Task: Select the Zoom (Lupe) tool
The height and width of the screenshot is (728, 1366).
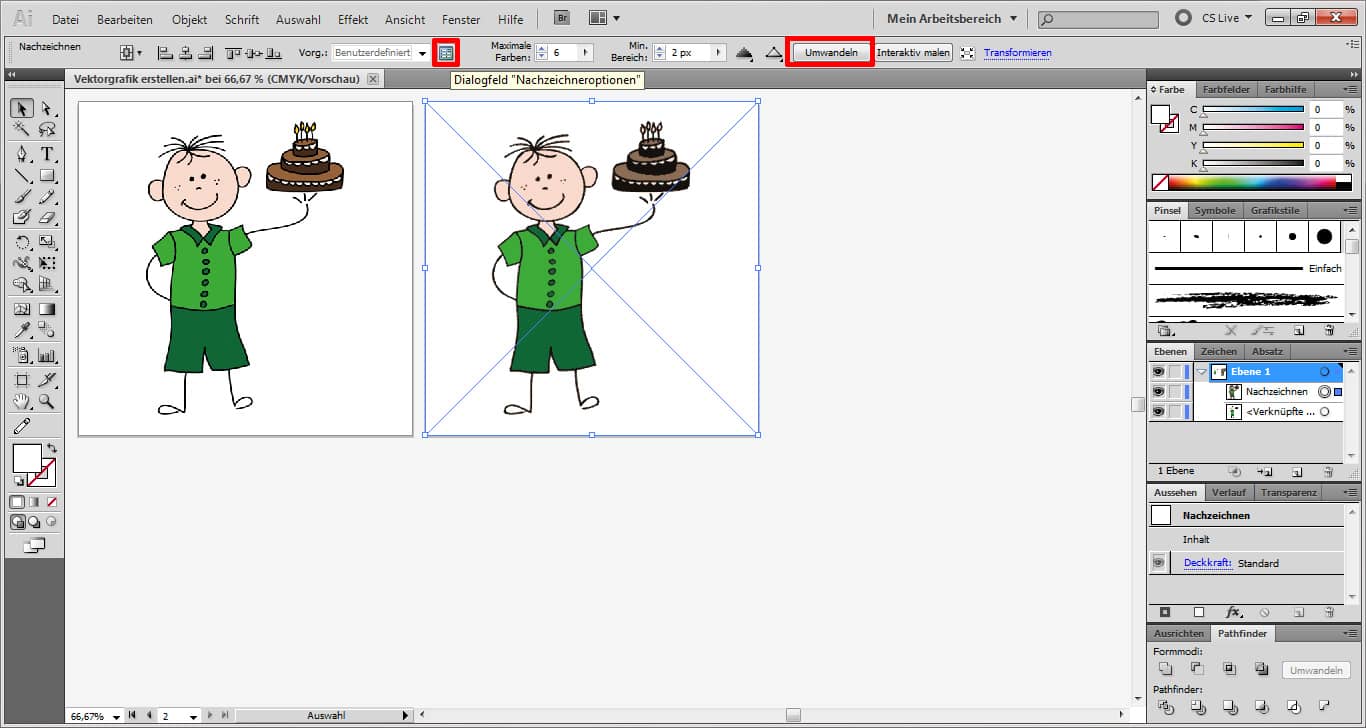Action: (x=44, y=403)
